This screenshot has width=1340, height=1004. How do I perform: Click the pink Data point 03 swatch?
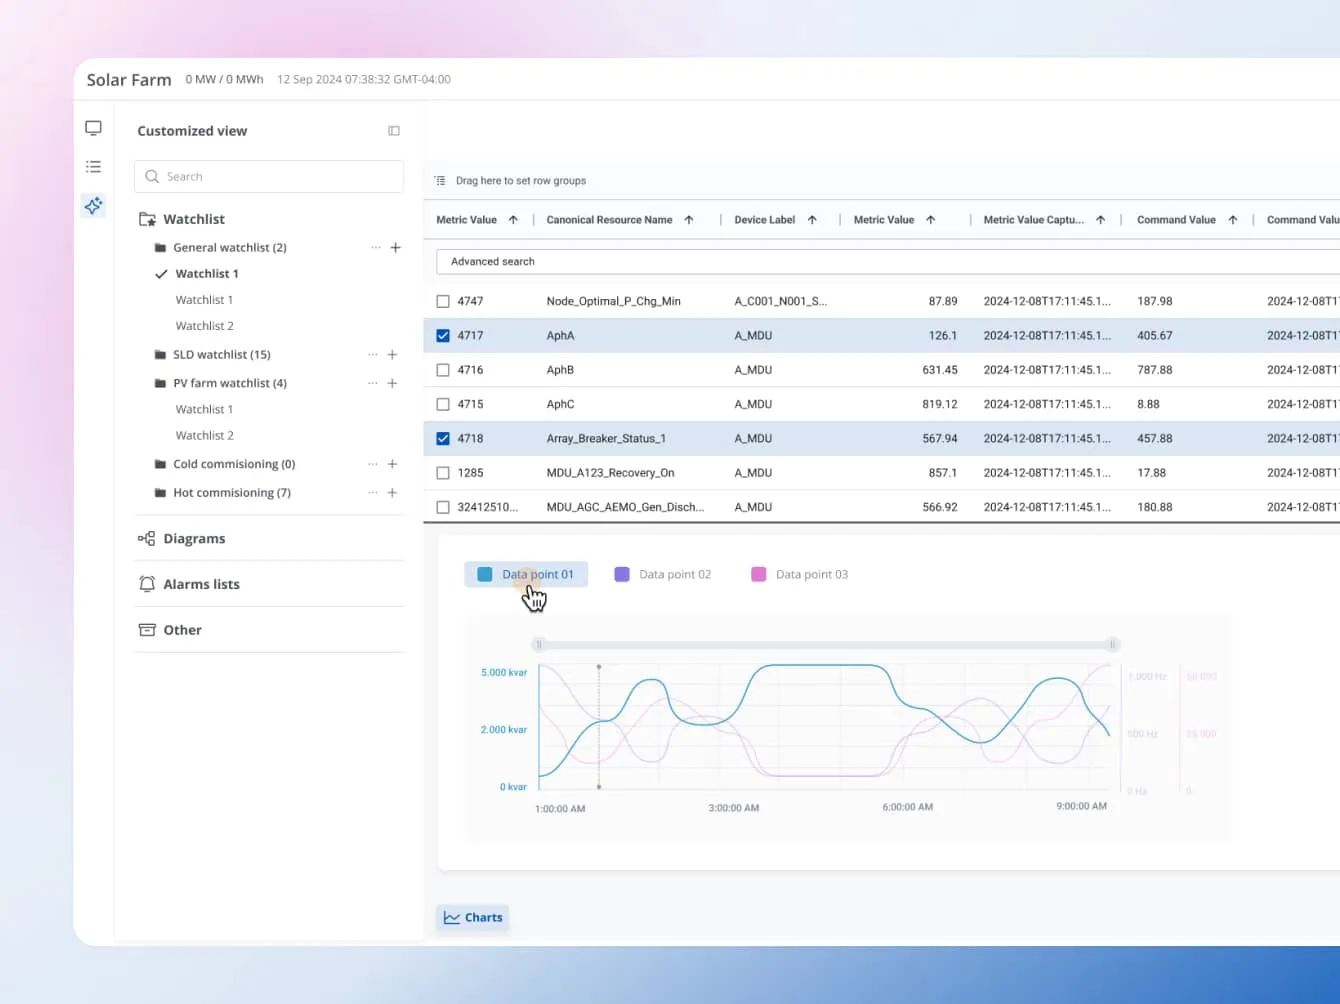click(x=759, y=574)
